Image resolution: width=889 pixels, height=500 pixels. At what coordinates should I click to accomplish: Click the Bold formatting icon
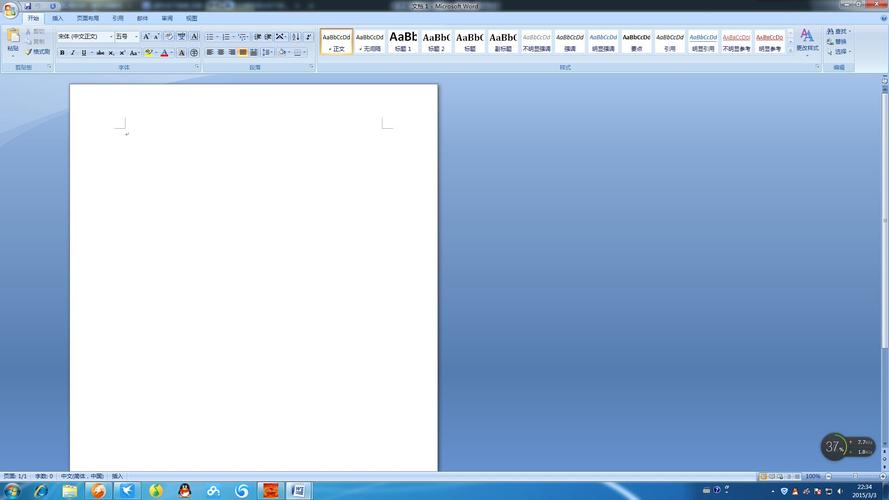click(62, 53)
